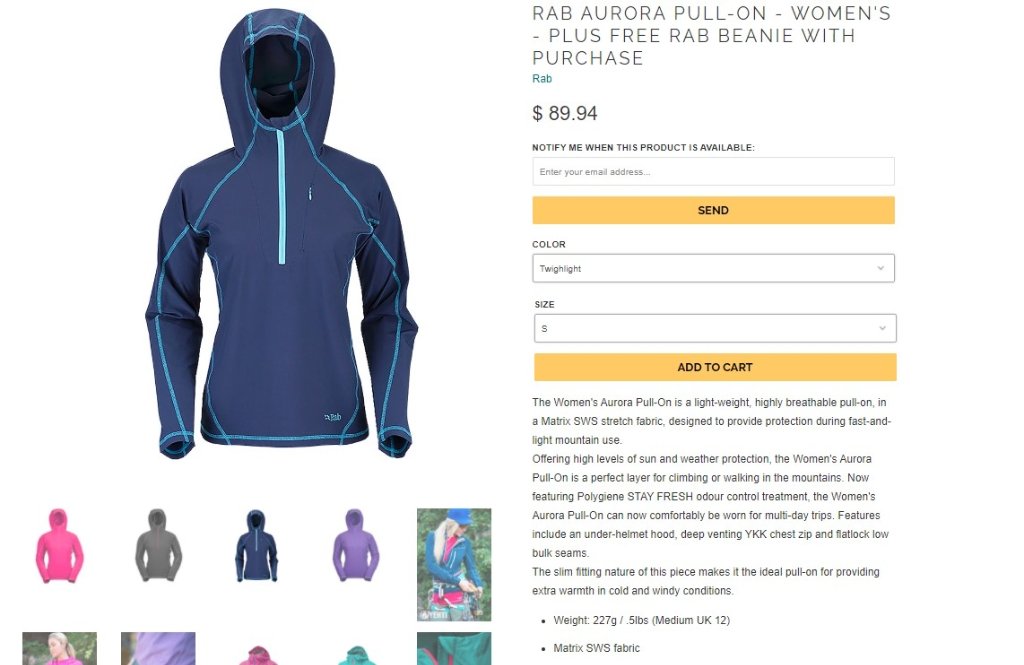
Task: Open the purple fabric close-up thumbnail
Action: [x=158, y=649]
